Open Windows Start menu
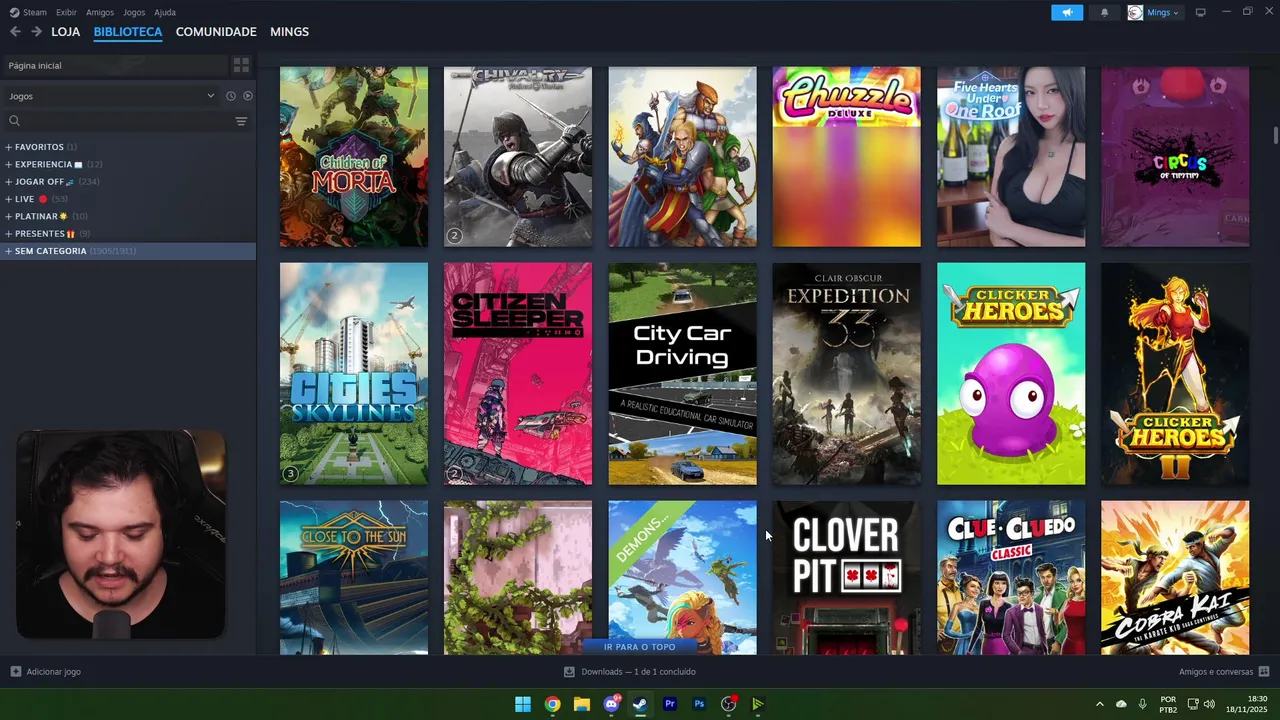Viewport: 1280px width, 720px height. [523, 704]
